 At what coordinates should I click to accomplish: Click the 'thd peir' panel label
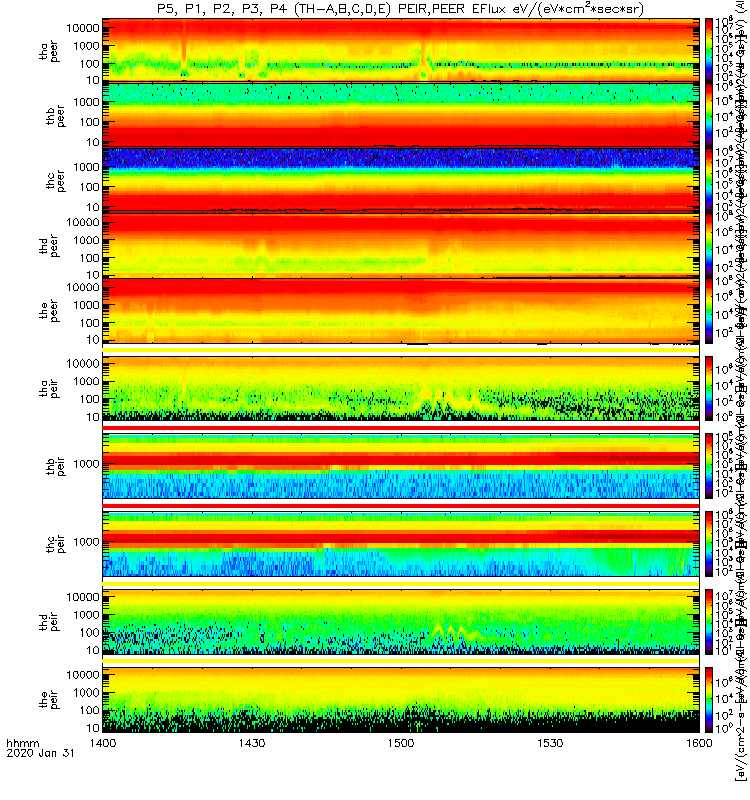click(49, 622)
